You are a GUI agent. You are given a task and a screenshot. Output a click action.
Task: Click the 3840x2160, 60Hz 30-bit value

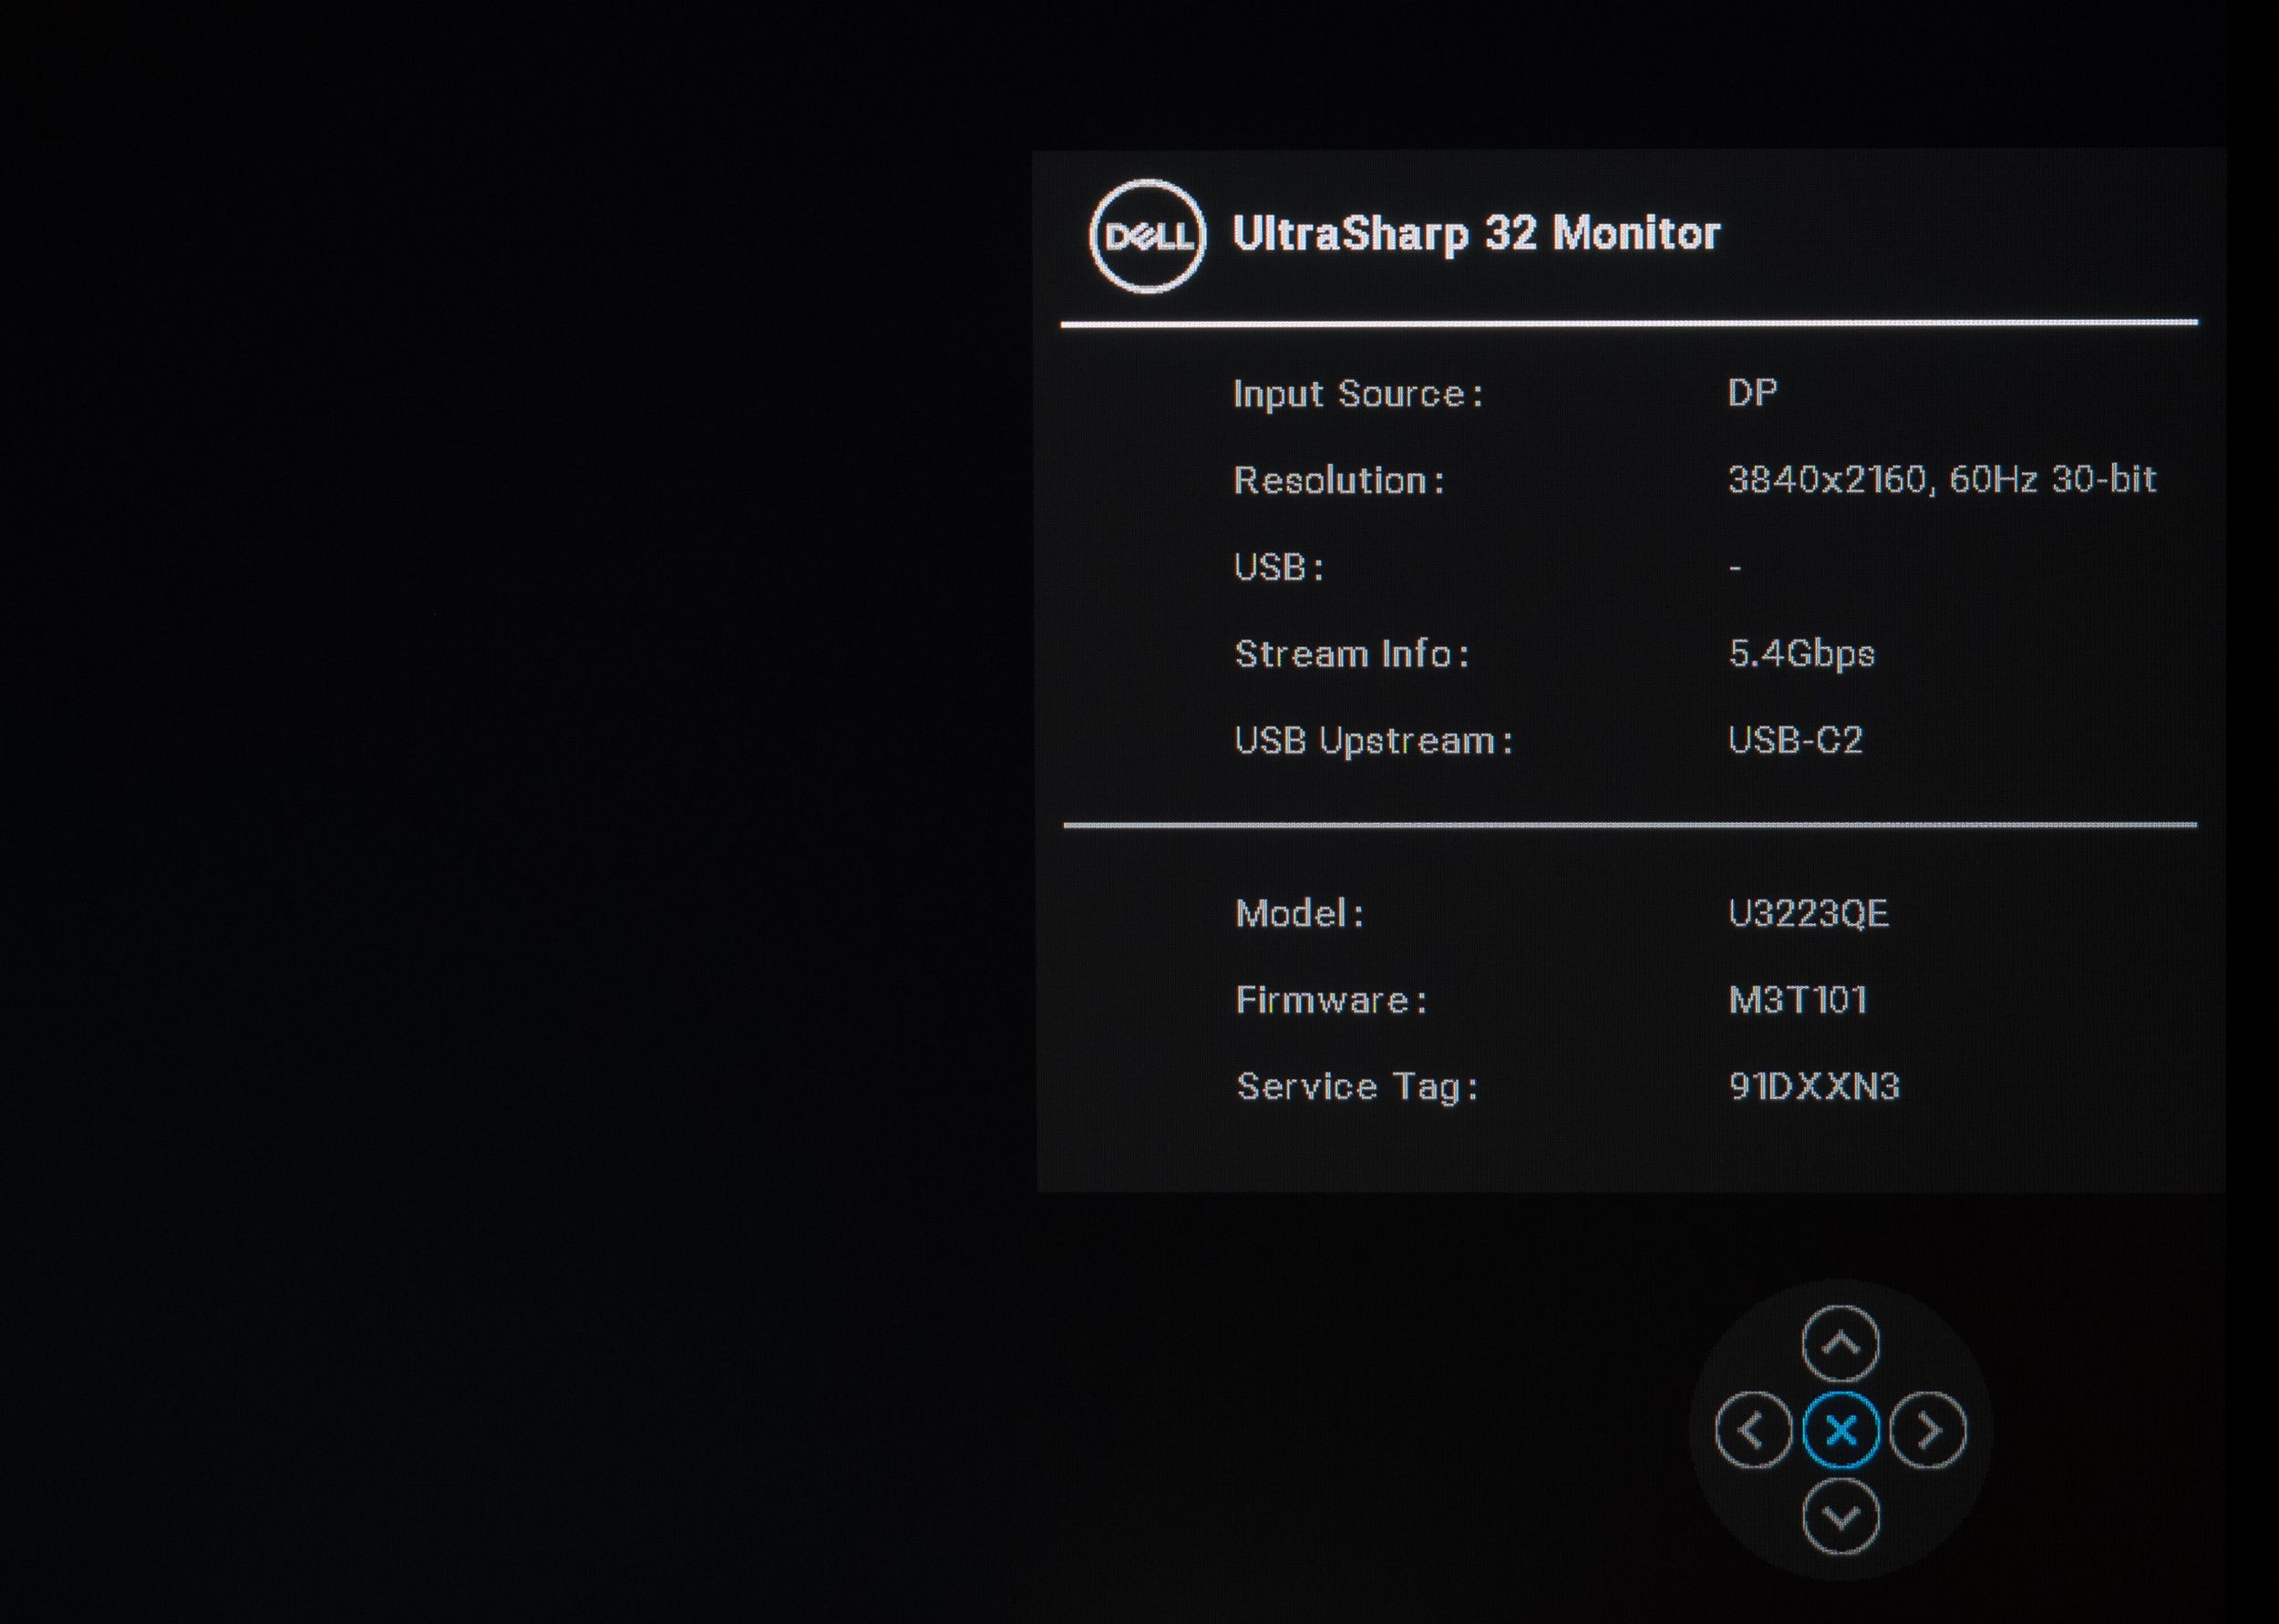click(x=1941, y=480)
